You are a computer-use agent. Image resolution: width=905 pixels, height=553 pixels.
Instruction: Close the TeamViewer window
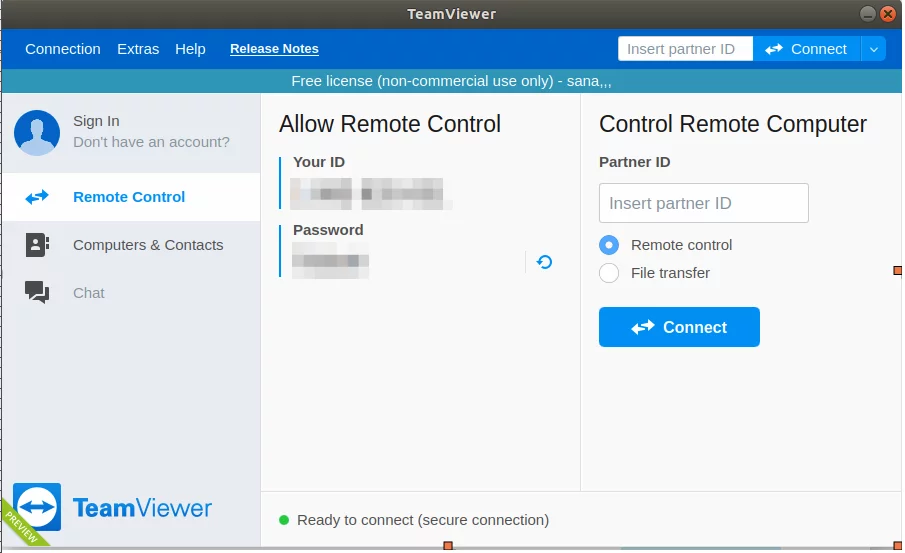888,14
